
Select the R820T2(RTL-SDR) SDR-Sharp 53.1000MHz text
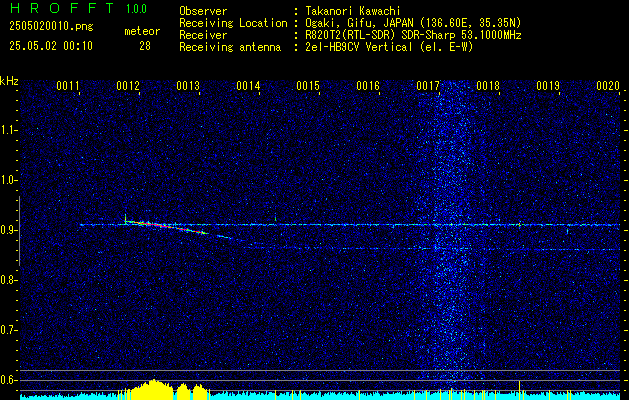click(x=413, y=35)
